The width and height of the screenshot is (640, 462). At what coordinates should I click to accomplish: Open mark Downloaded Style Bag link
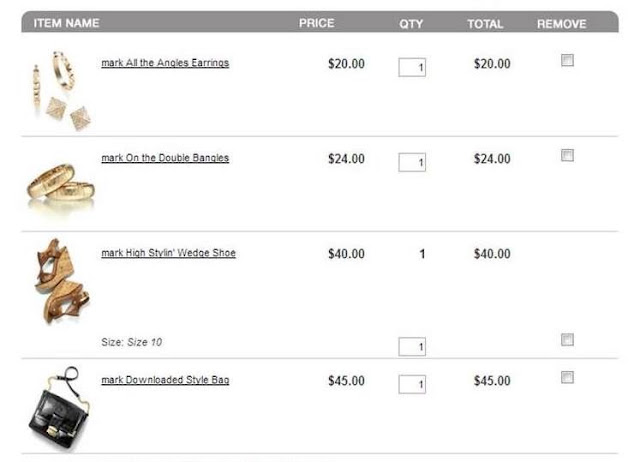pyautogui.click(x=165, y=380)
